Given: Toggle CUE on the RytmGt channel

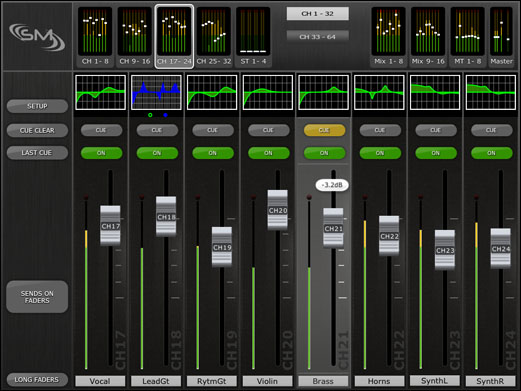Looking at the screenshot, I should pyautogui.click(x=213, y=130).
